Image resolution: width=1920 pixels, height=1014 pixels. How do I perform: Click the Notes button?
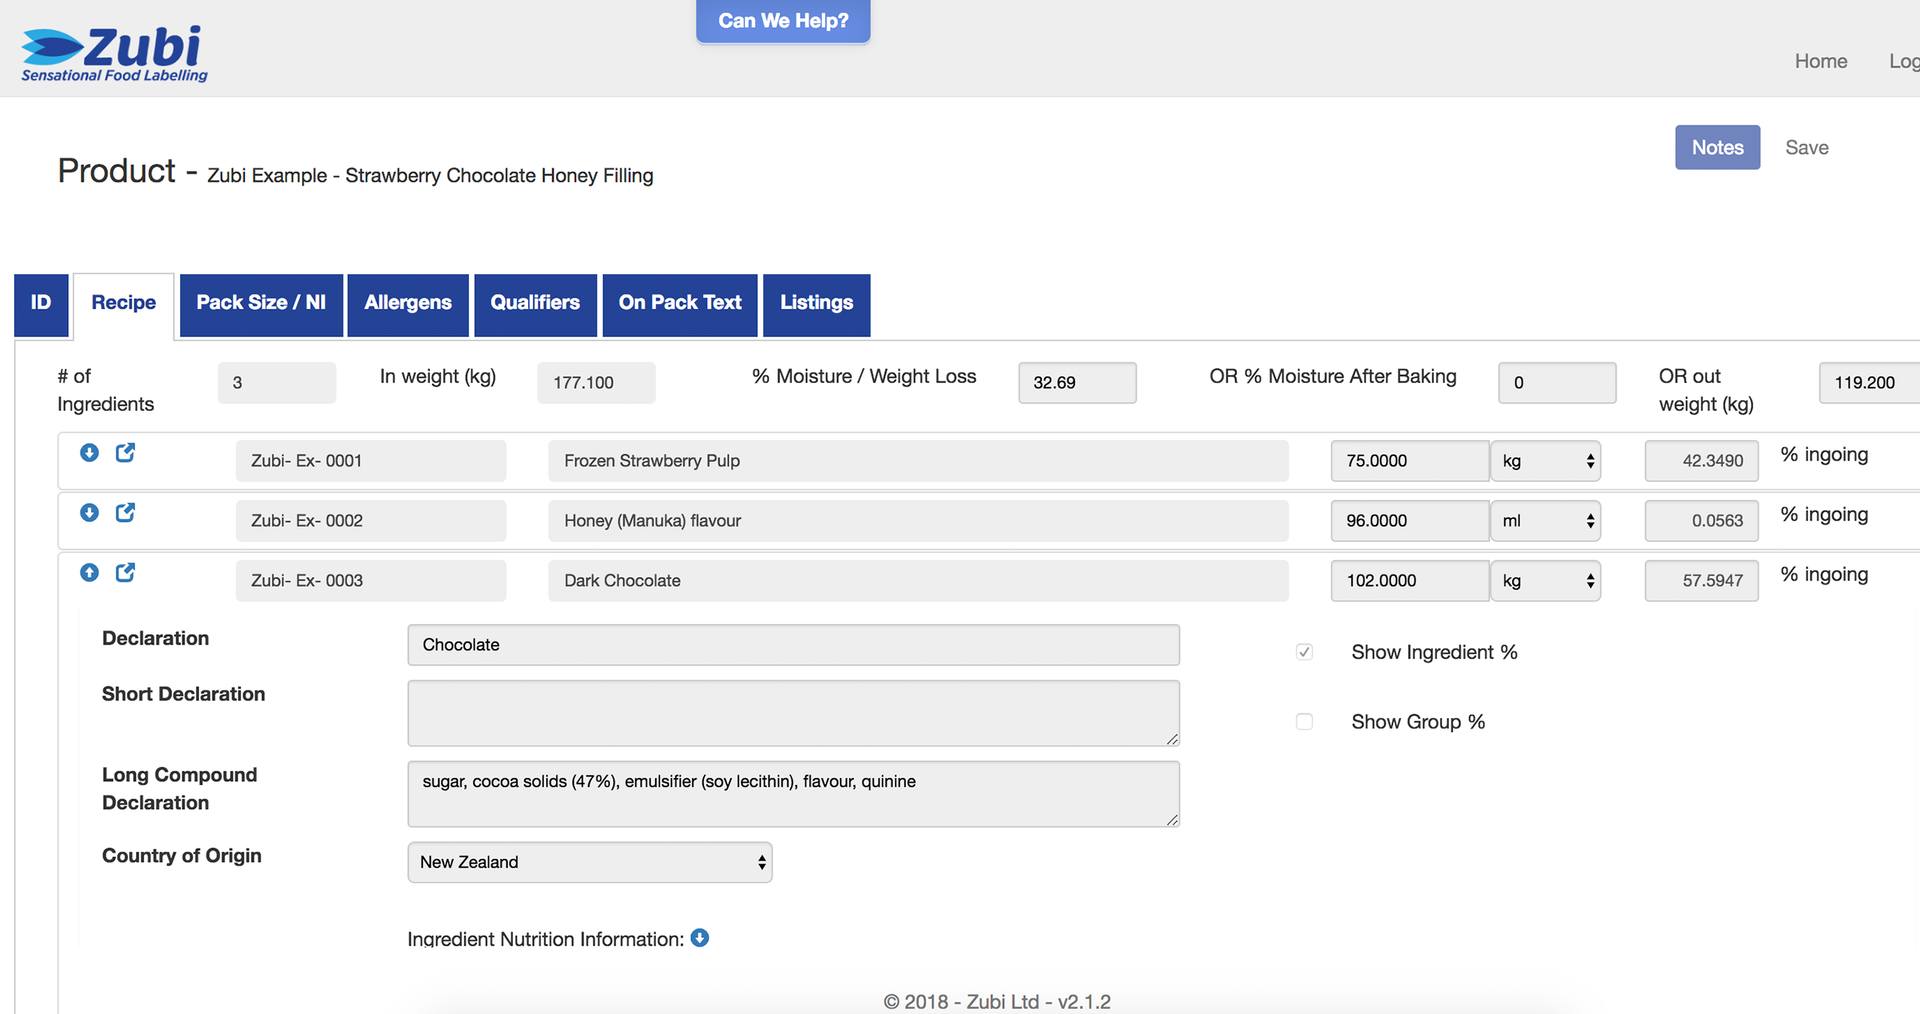(x=1717, y=147)
